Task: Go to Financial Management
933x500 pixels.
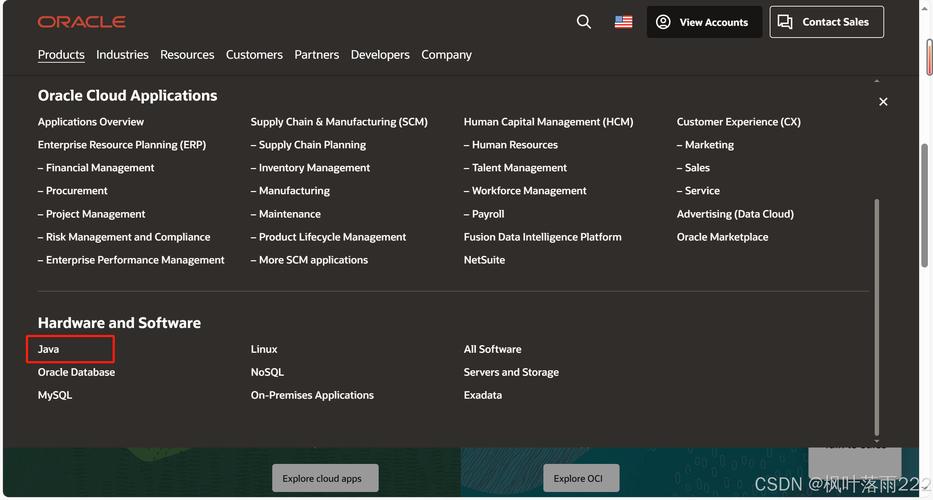Action: [x=96, y=168]
